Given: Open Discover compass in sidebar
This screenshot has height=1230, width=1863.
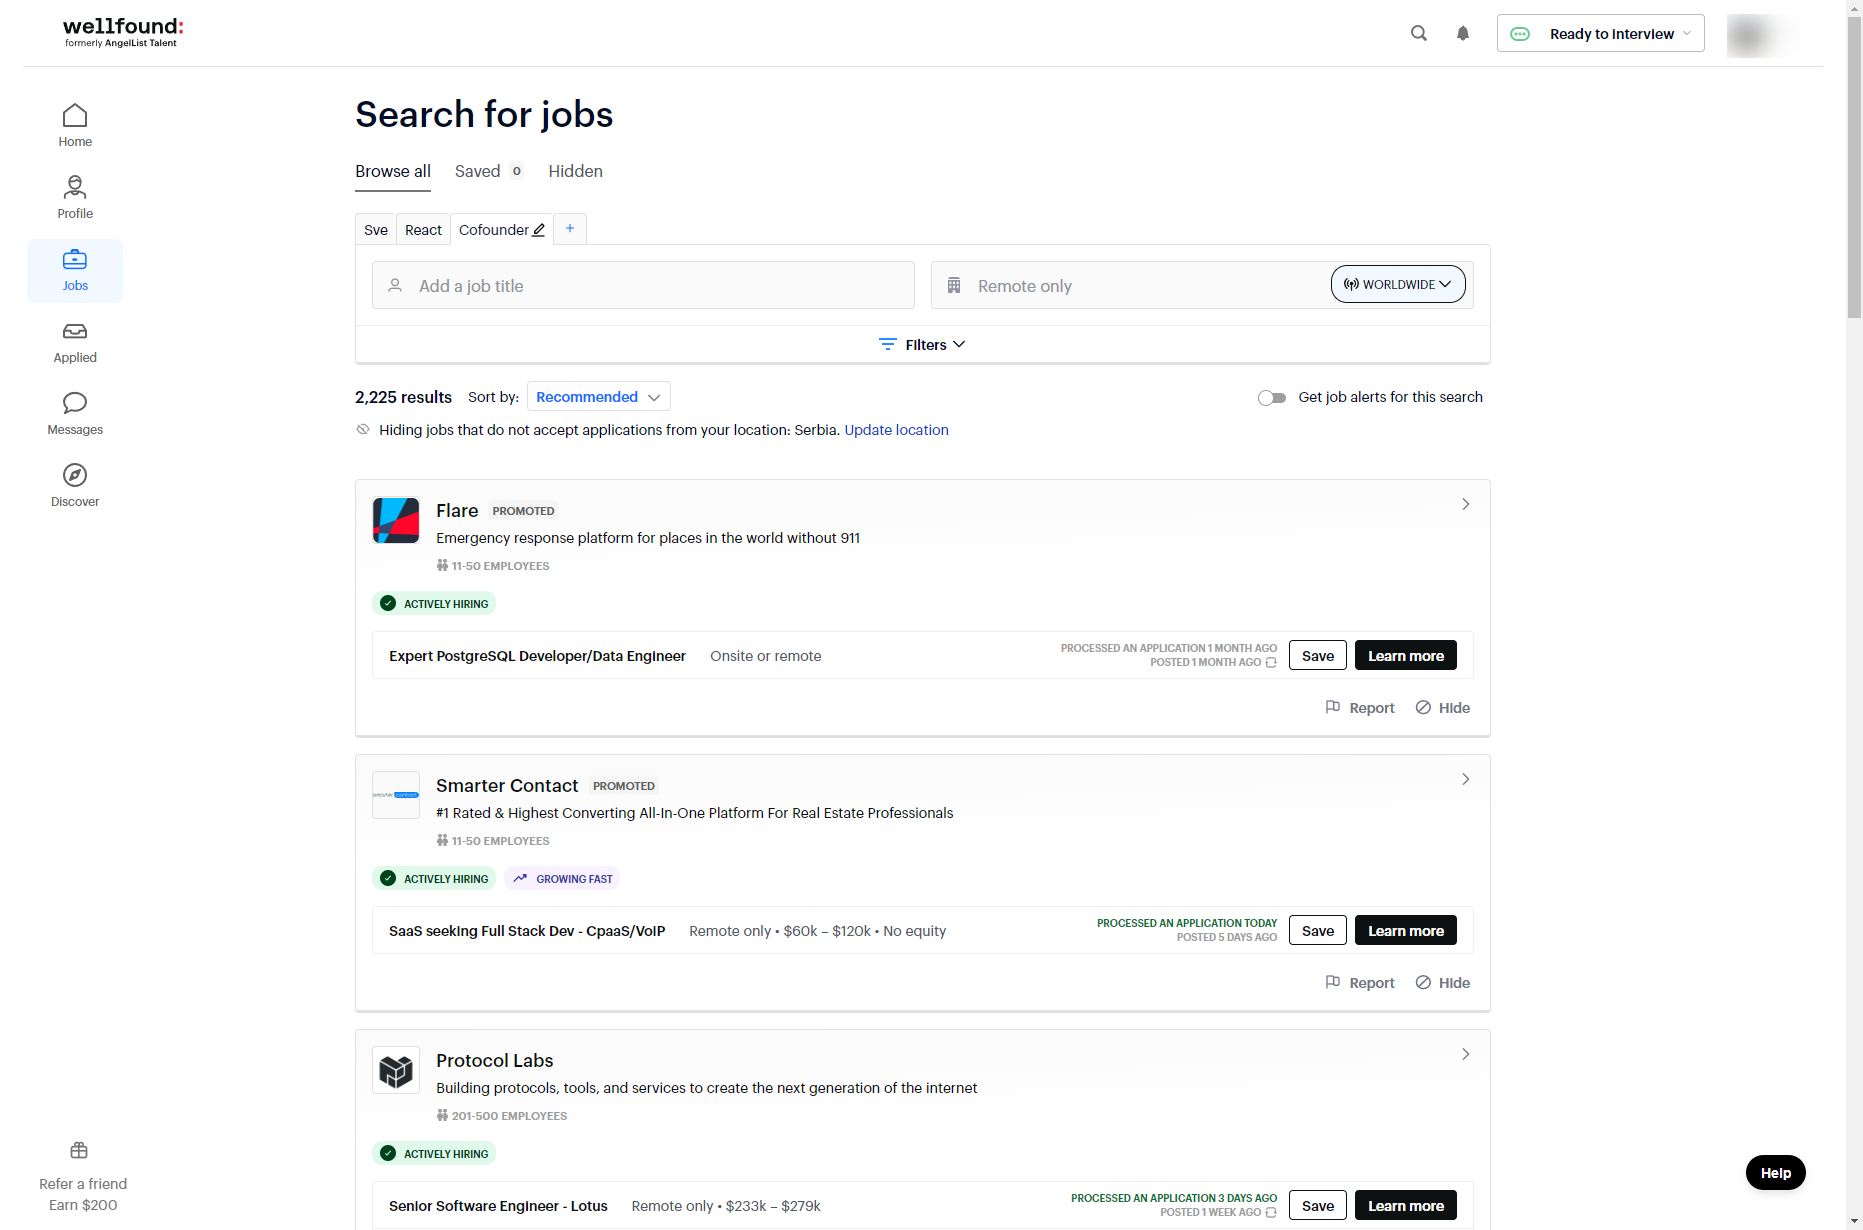Looking at the screenshot, I should point(75,486).
